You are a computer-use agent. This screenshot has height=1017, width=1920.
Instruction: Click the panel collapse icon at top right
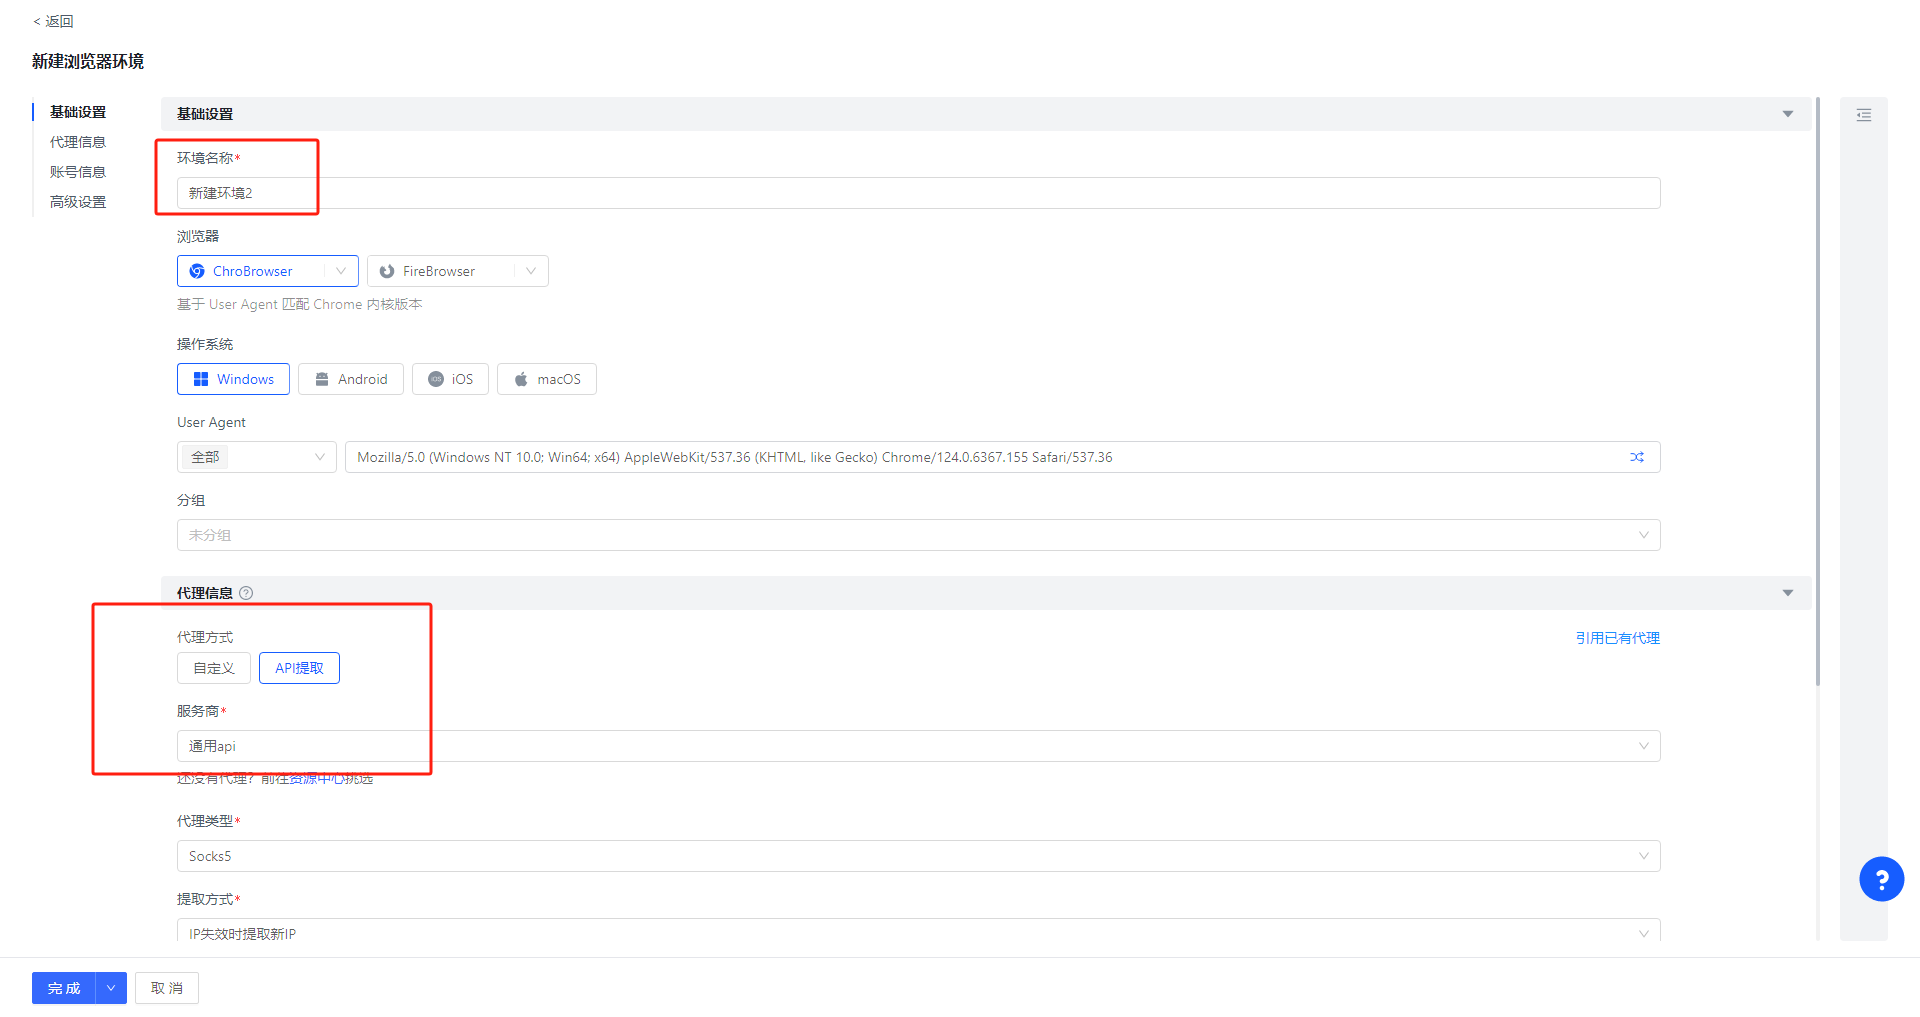point(1864,115)
